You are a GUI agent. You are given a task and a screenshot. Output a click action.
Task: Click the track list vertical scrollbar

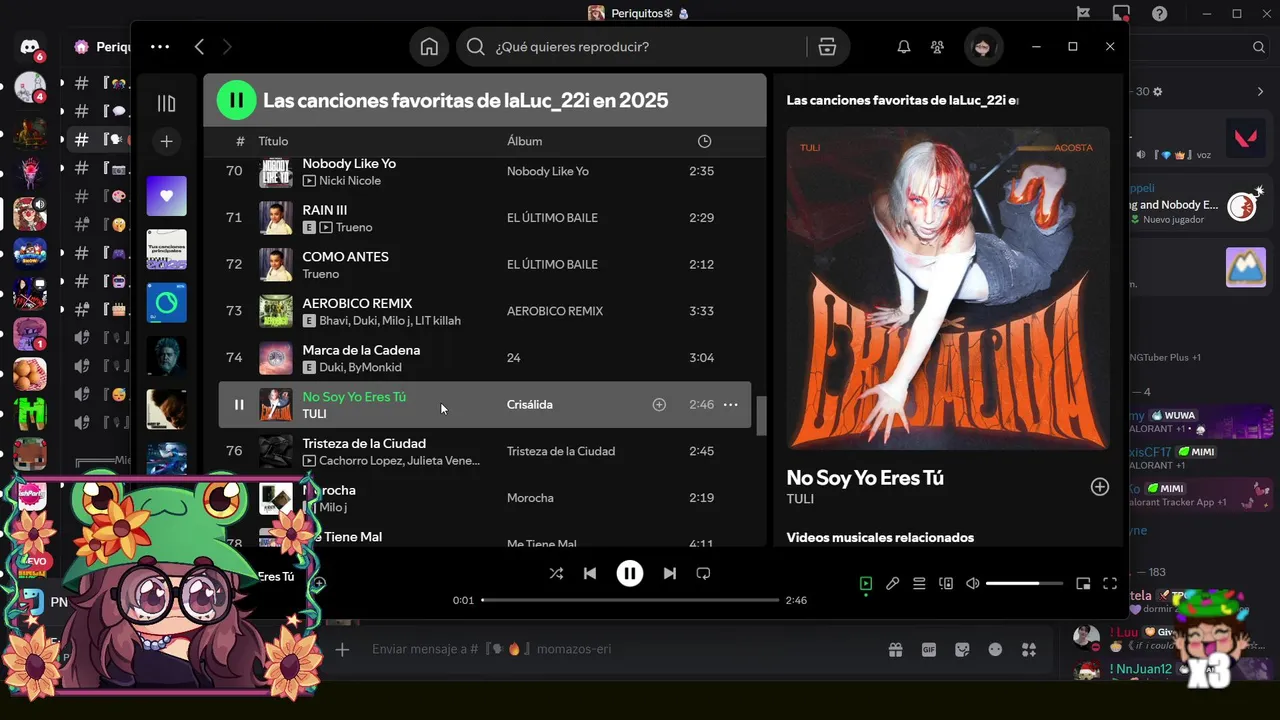[761, 416]
